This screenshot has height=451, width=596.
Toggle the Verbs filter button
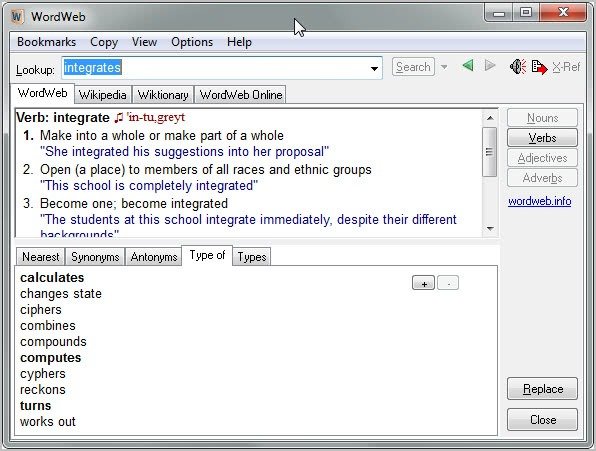point(542,138)
